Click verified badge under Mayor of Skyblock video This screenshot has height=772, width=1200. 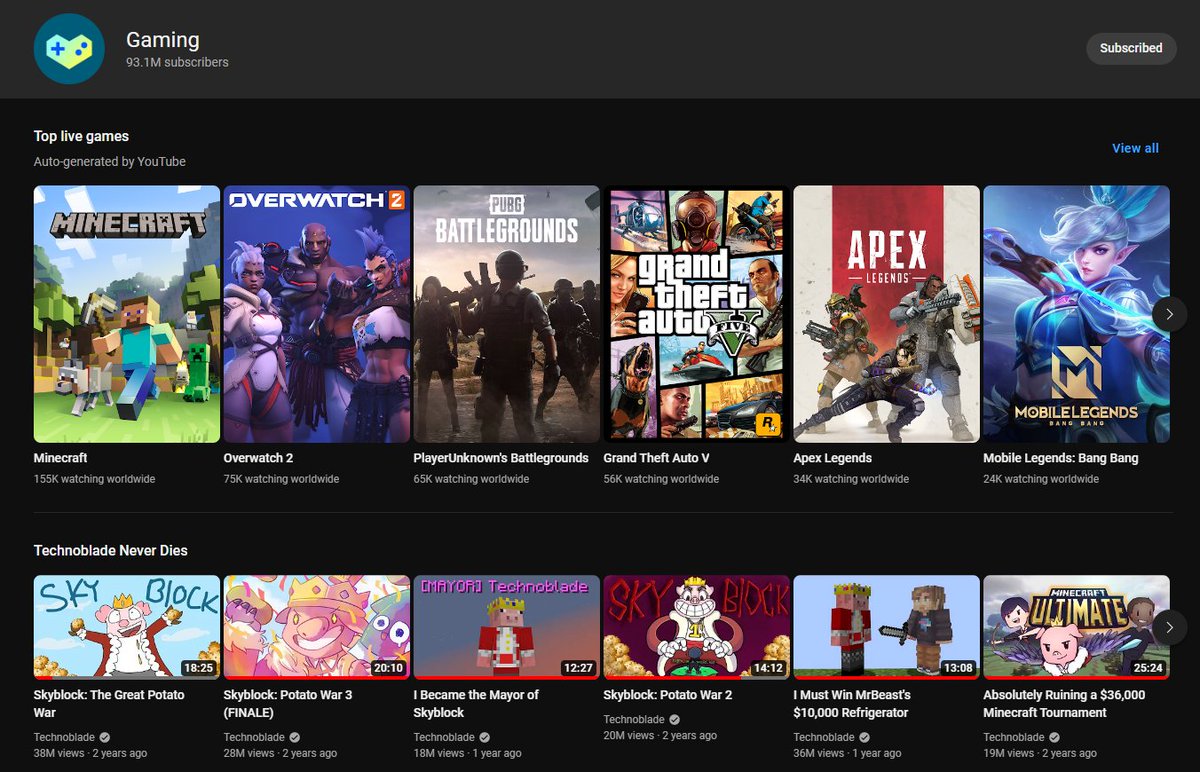pos(485,738)
